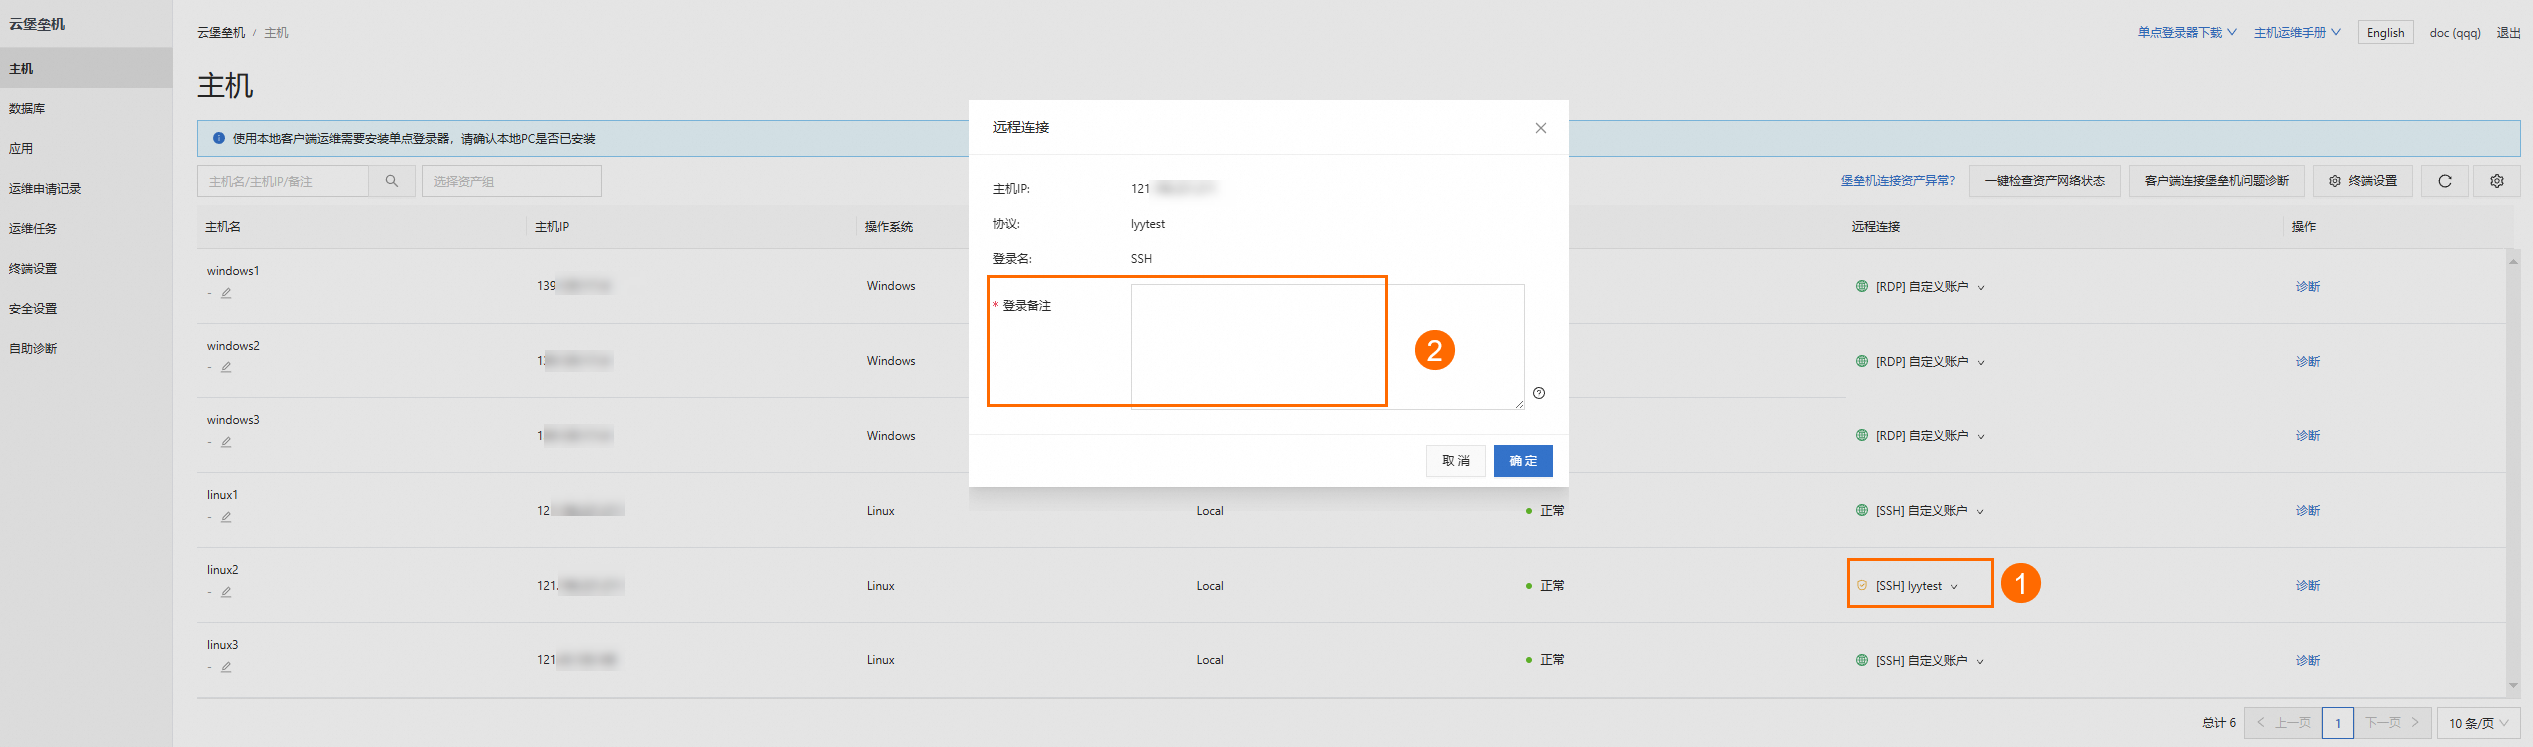
Task: Open the 选择资产组 selector
Action: 512,181
